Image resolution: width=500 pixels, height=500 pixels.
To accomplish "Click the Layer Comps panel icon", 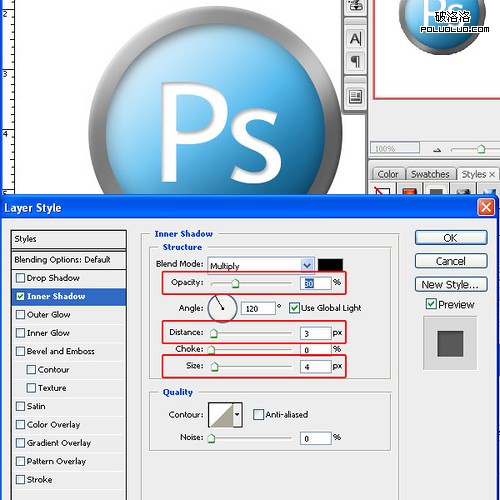I will 355,97.
